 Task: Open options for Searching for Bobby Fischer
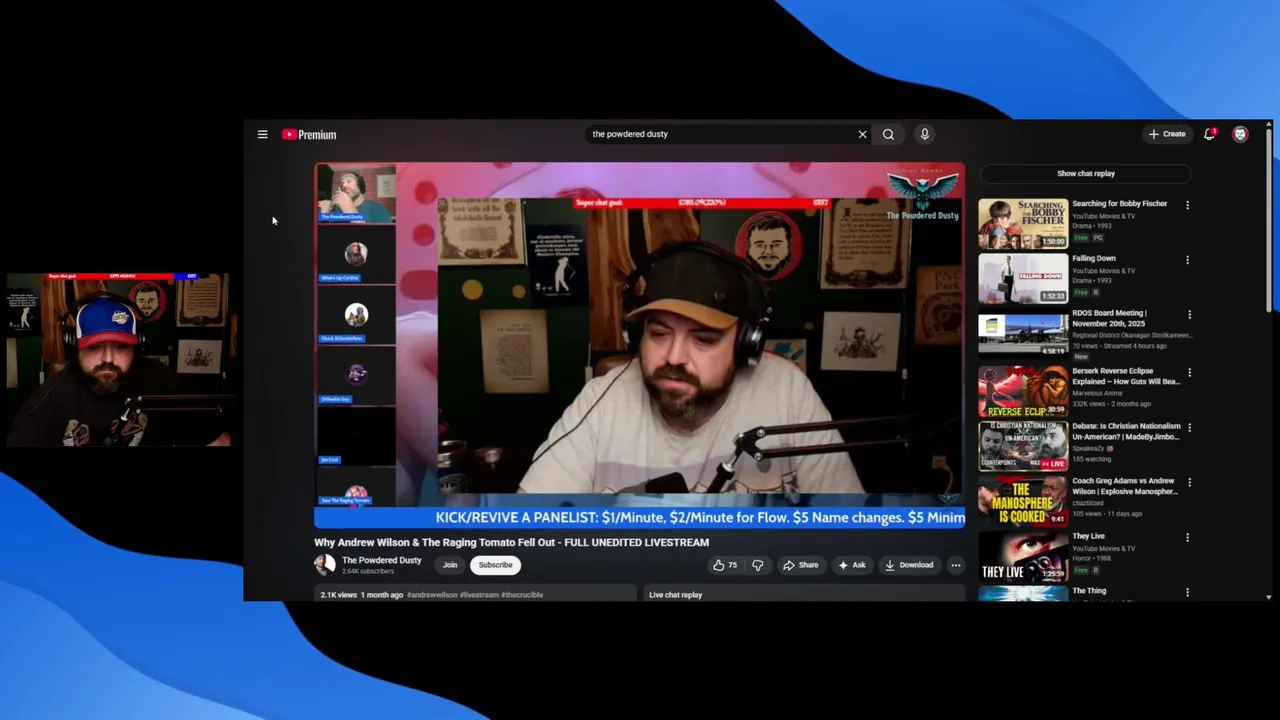coord(1187,205)
